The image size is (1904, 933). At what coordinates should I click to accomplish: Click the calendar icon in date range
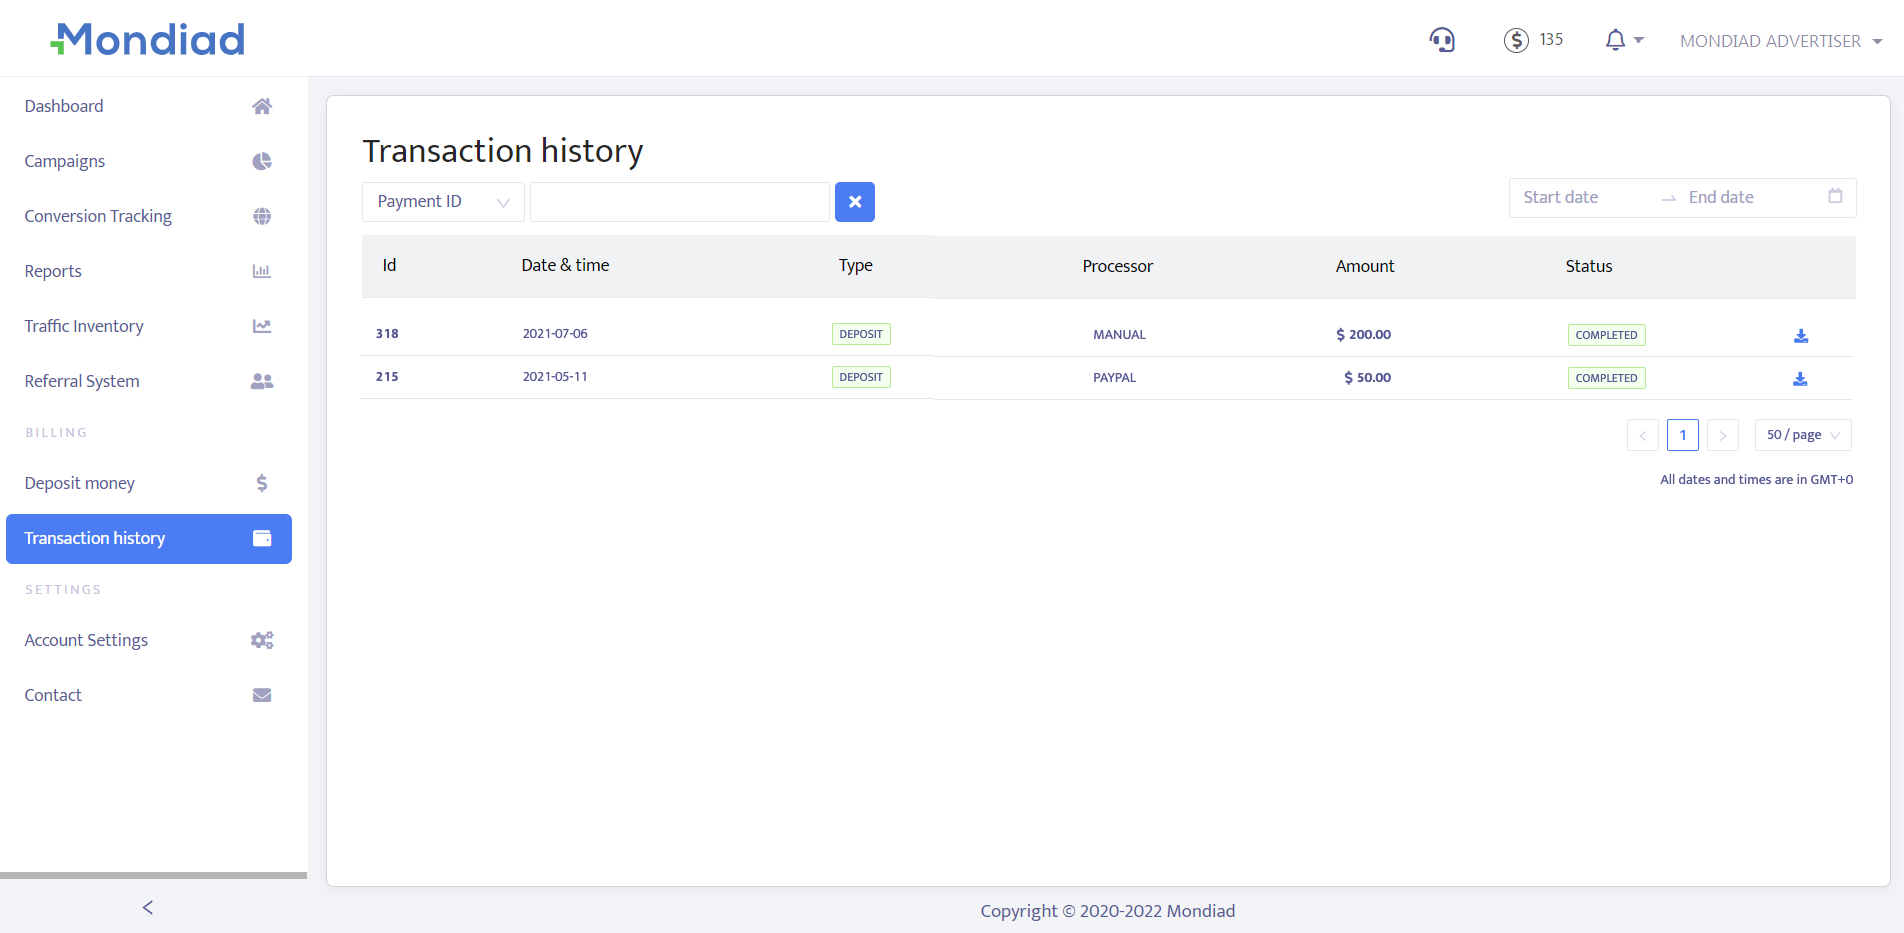(1835, 197)
